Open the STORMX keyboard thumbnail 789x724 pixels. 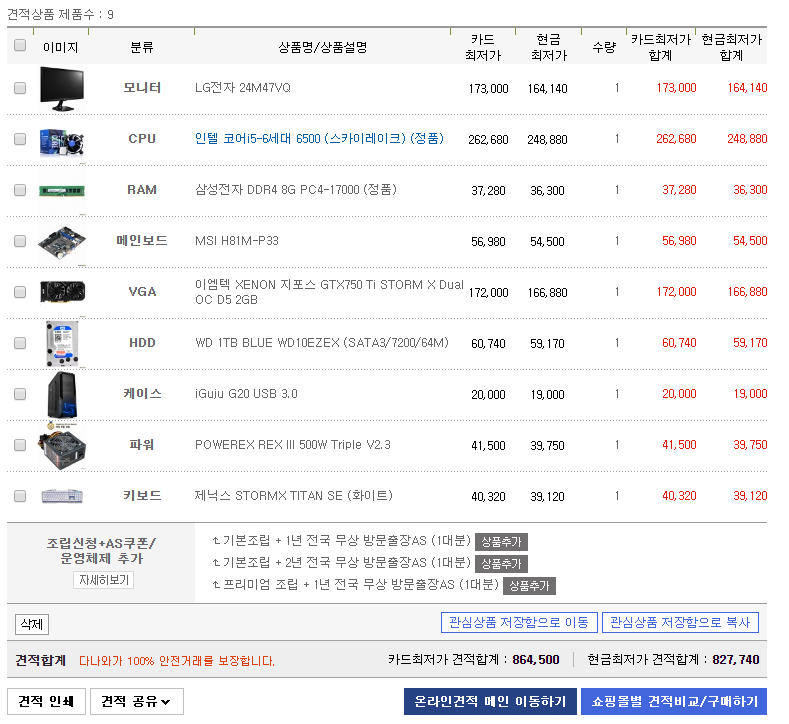coord(62,497)
